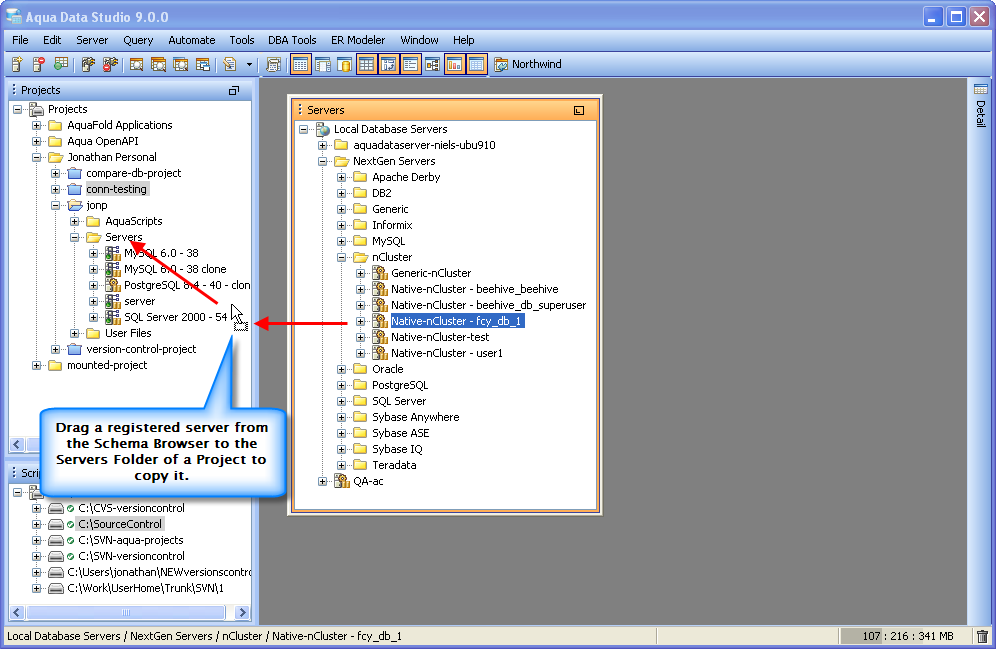The image size is (996, 649).
Task: Open the Query menu
Action: [138, 40]
